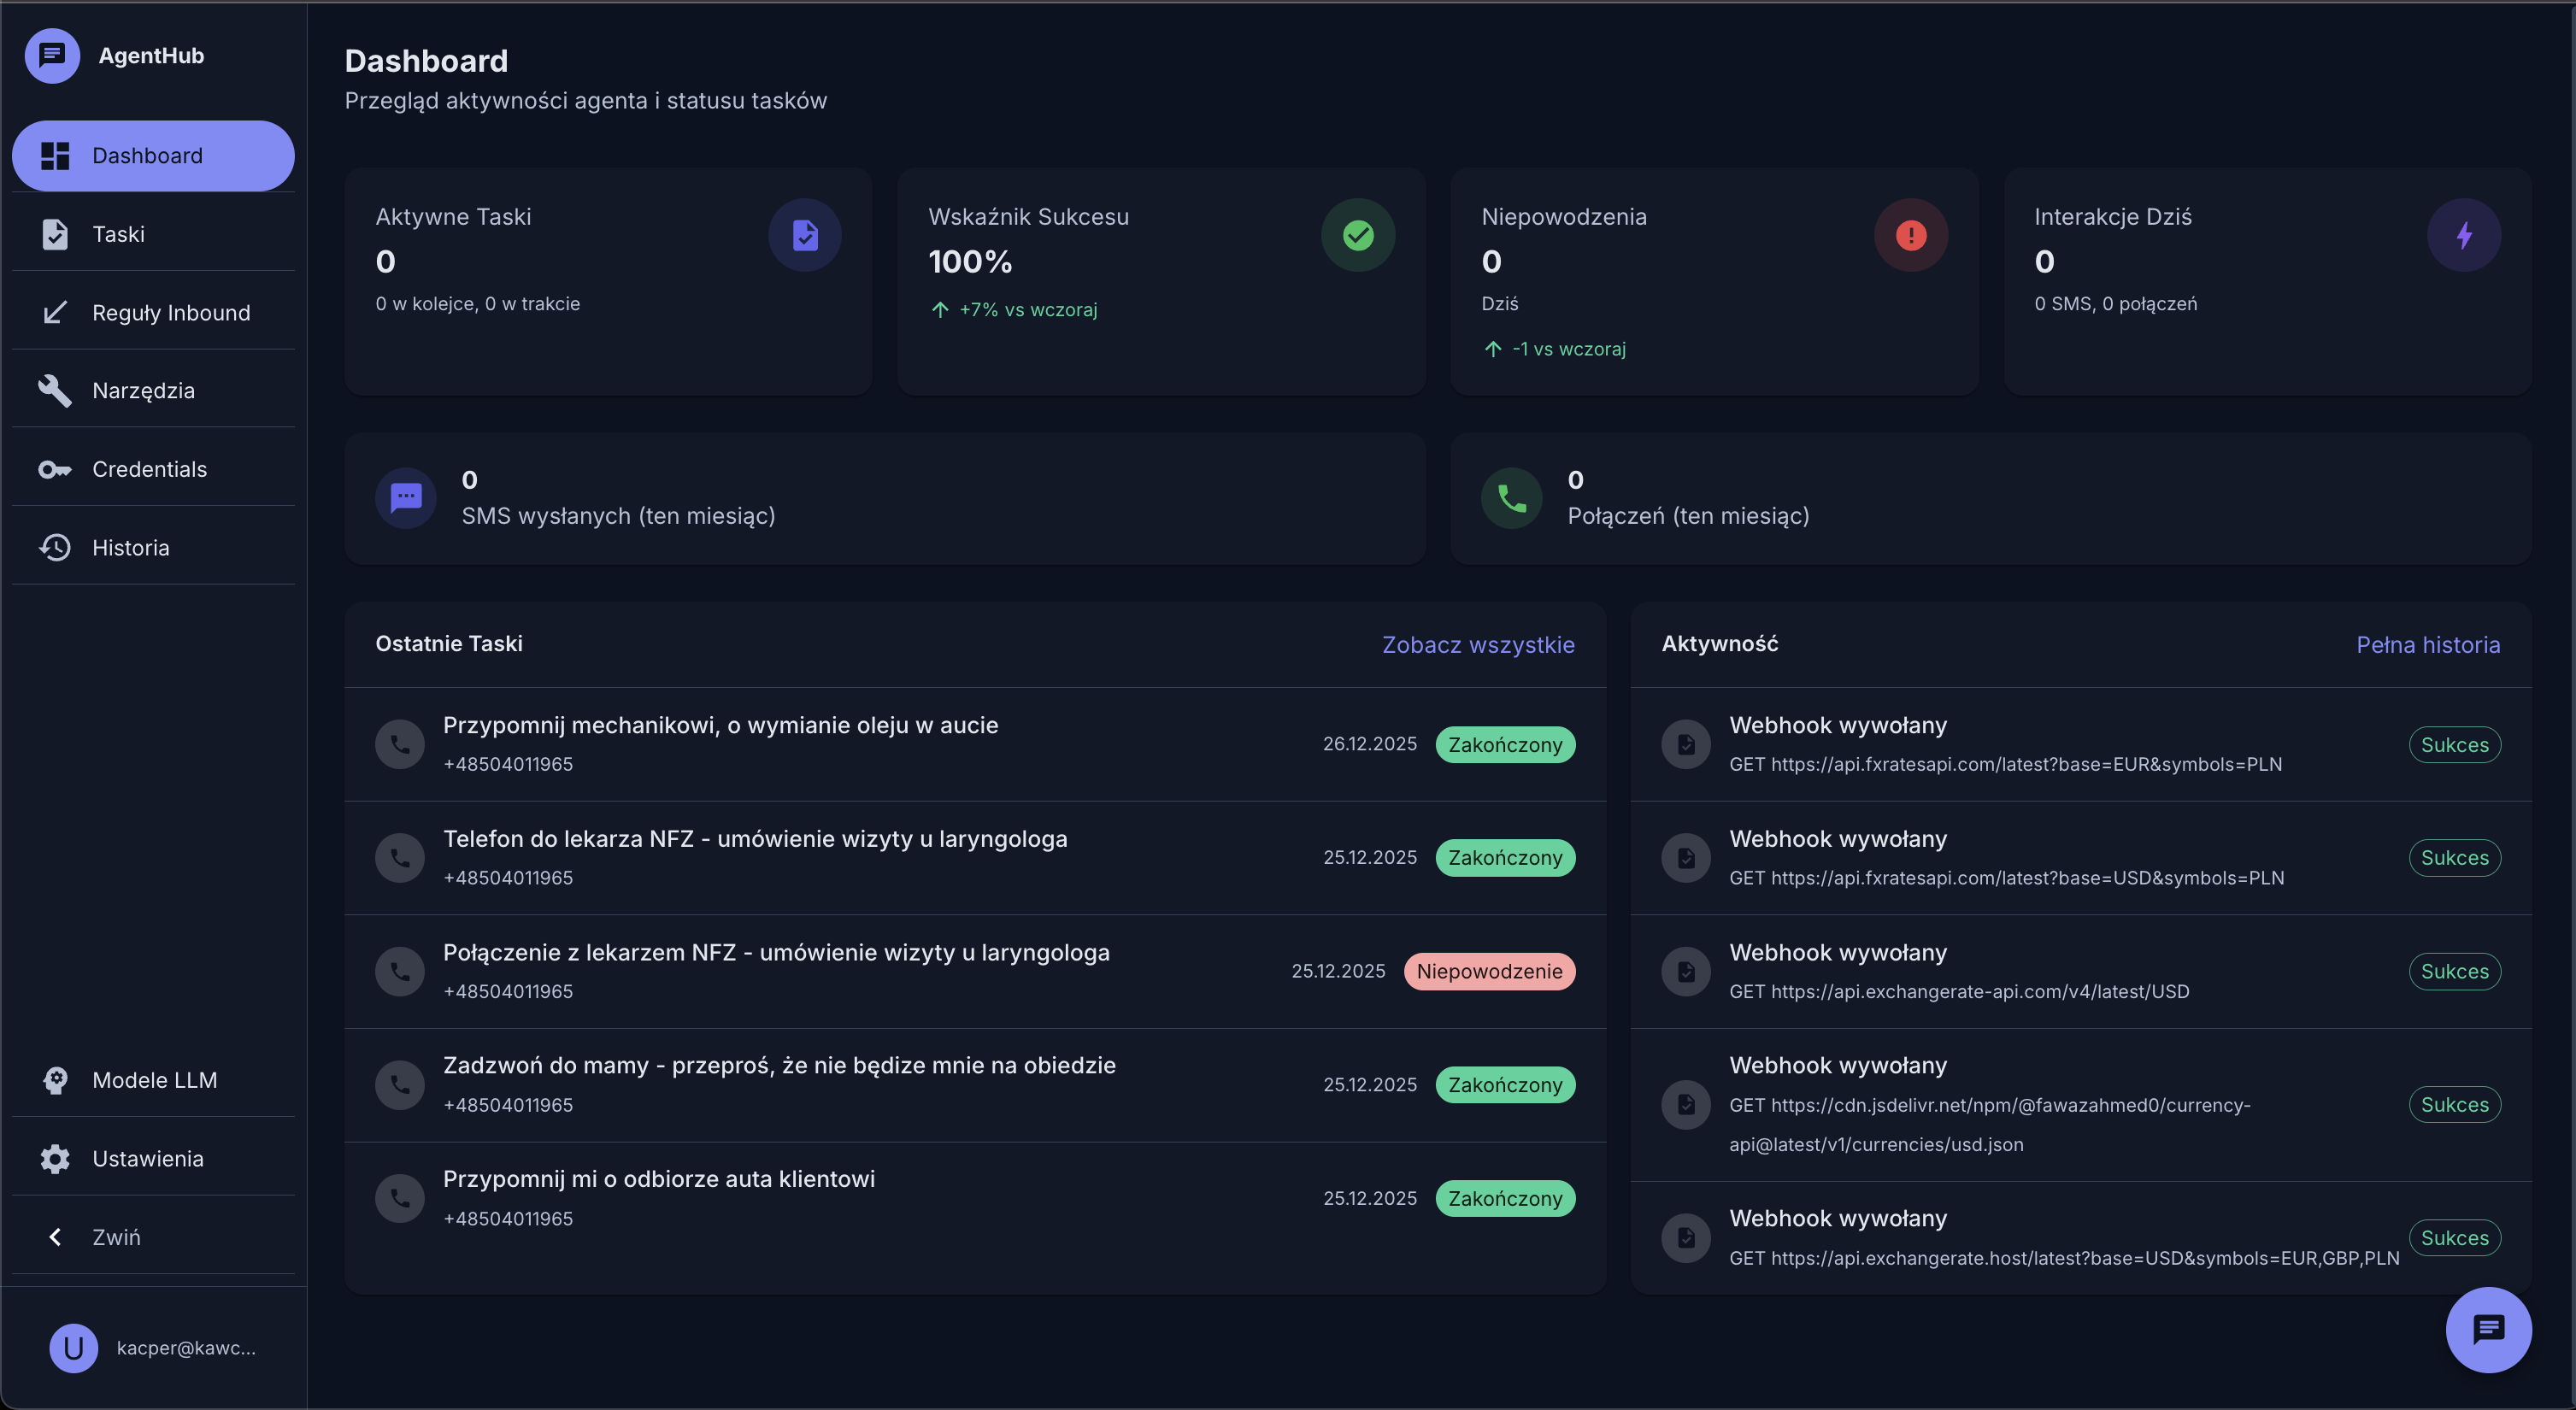Click the Ustawienia gear icon
Image resolution: width=2576 pixels, height=1410 pixels.
click(x=55, y=1159)
